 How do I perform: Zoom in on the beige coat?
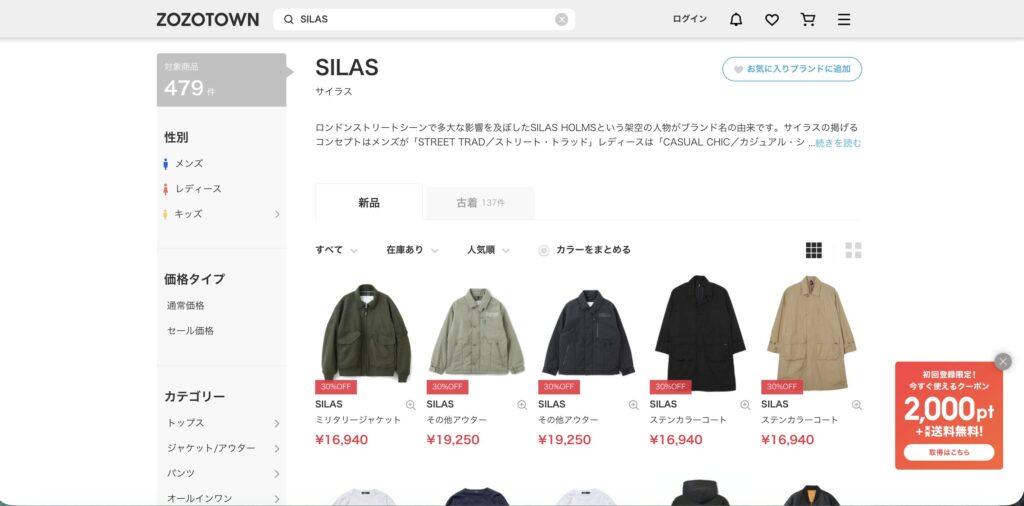(856, 405)
